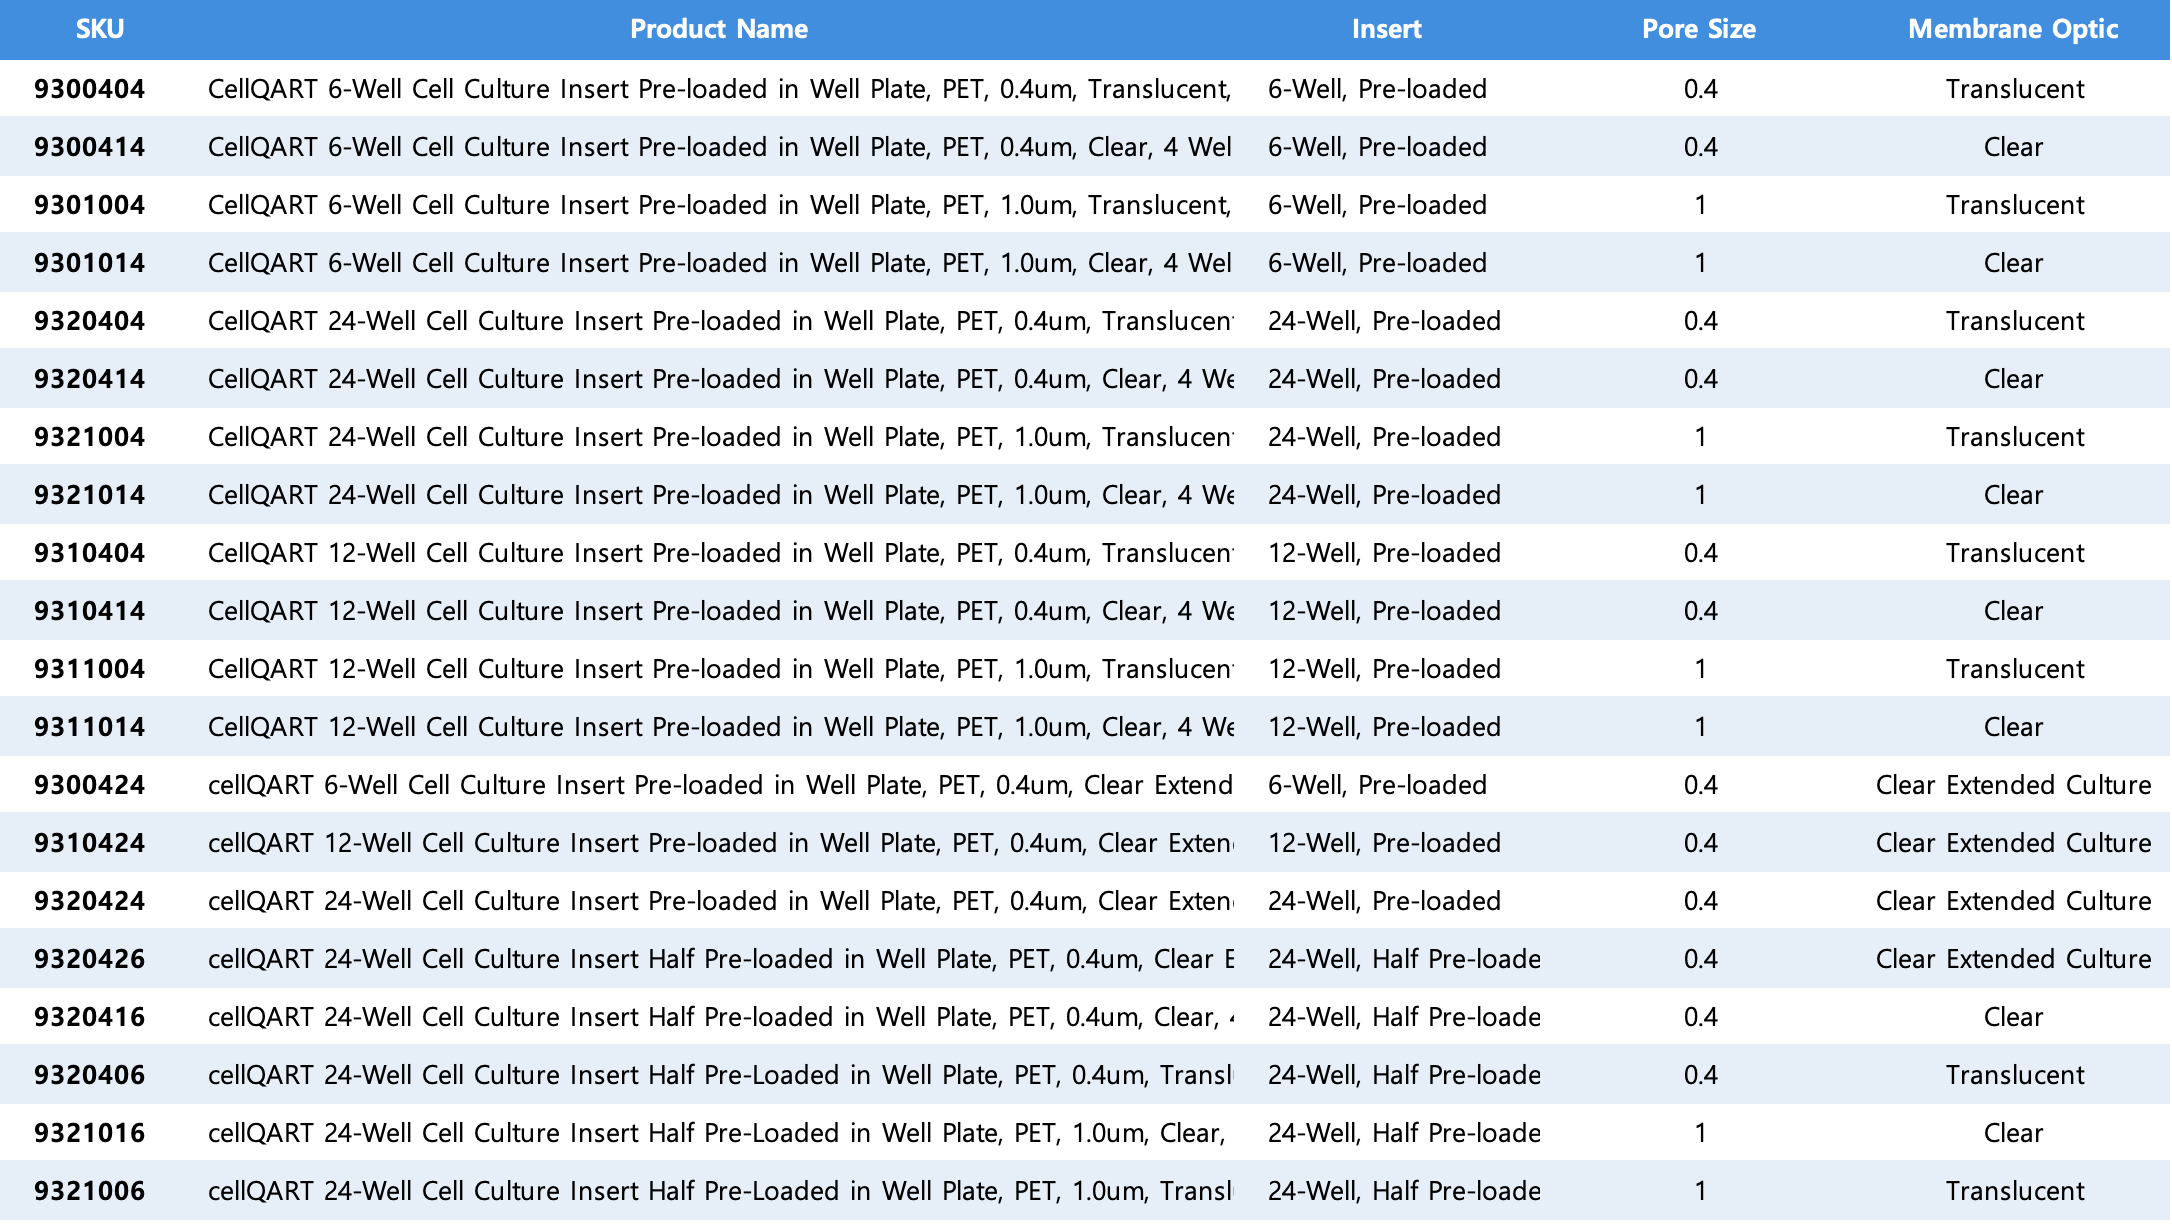Click Membrane Optic cell in row 9311004

click(2014, 669)
